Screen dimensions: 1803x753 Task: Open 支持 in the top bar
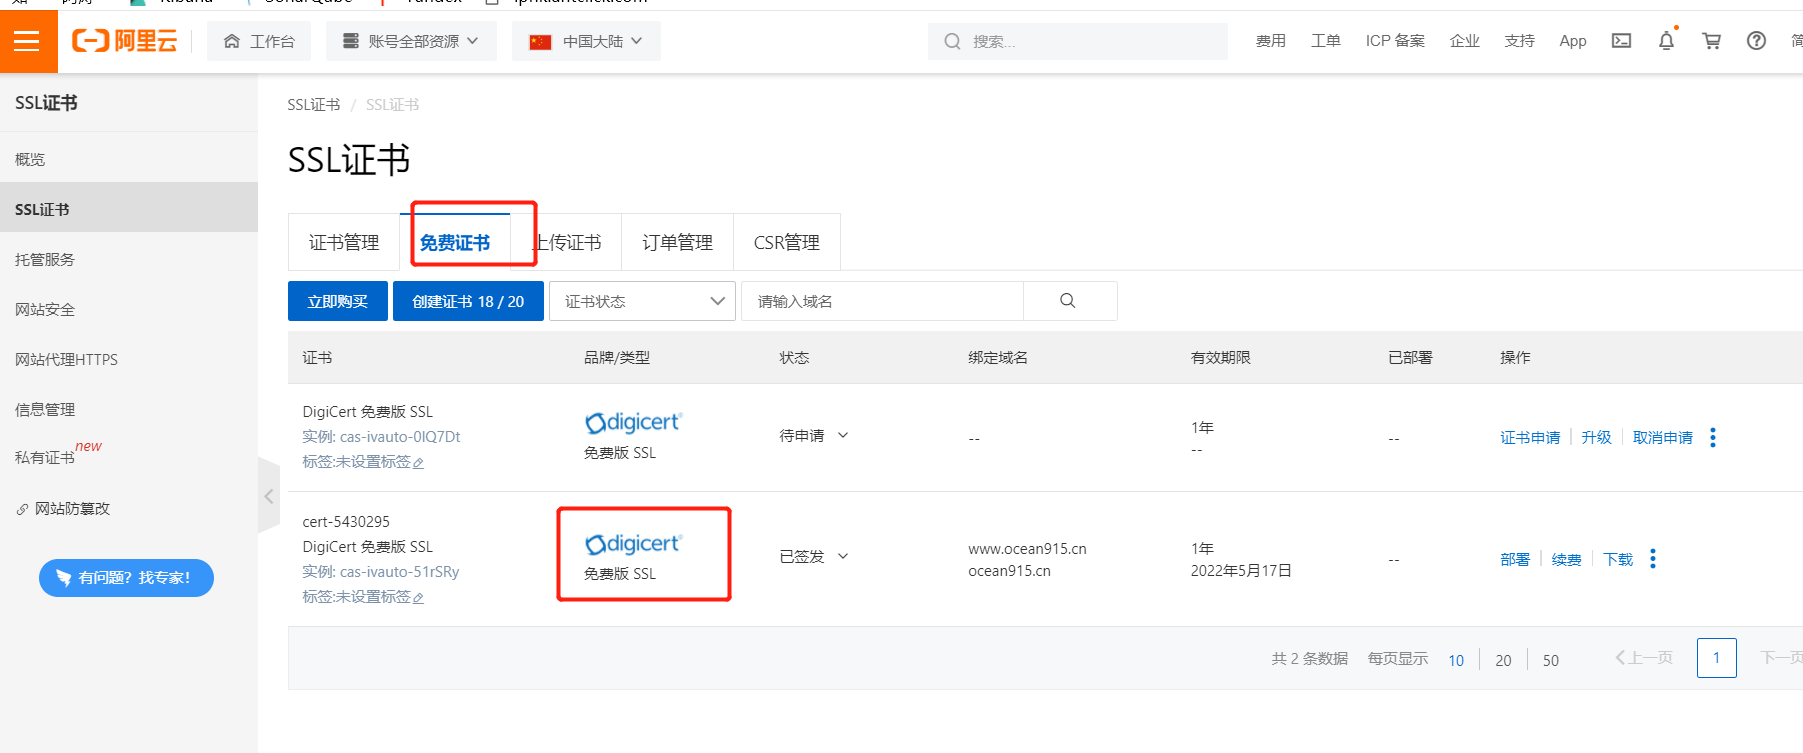coord(1520,41)
